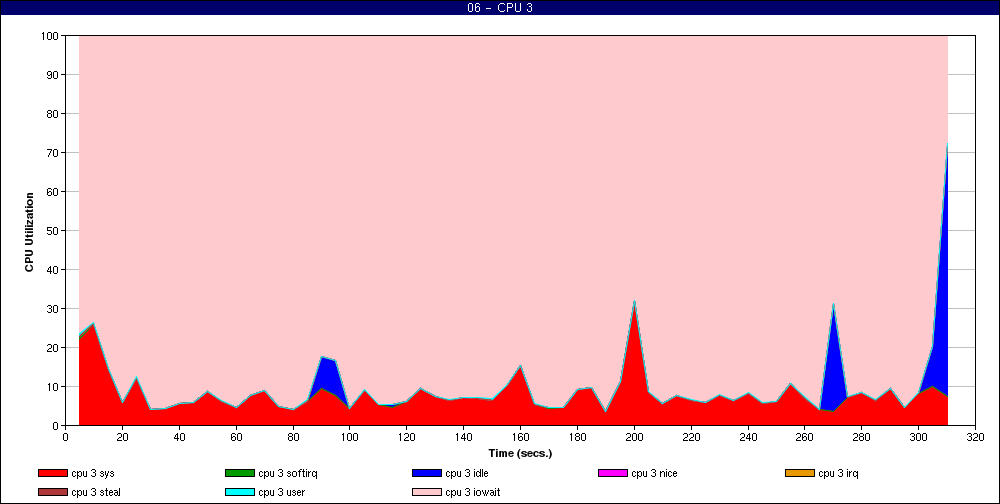Viewport: 1000px width, 504px height.
Task: Click the sys peak at 160 seconds
Action: [520, 367]
